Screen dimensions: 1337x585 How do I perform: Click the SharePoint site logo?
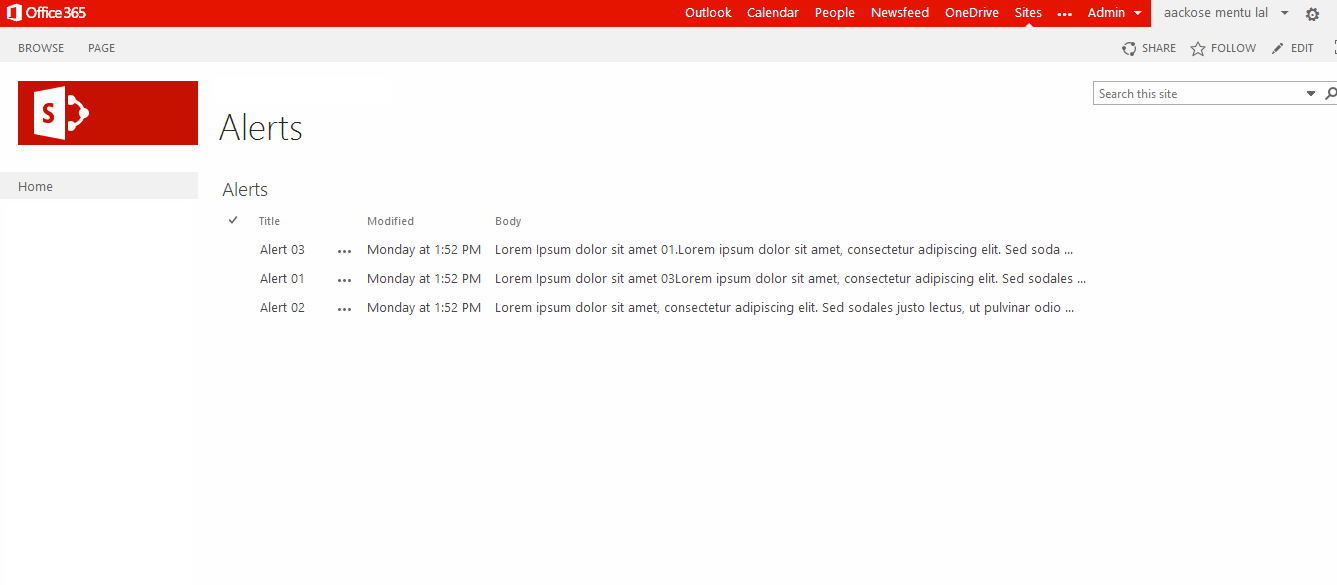coord(108,113)
